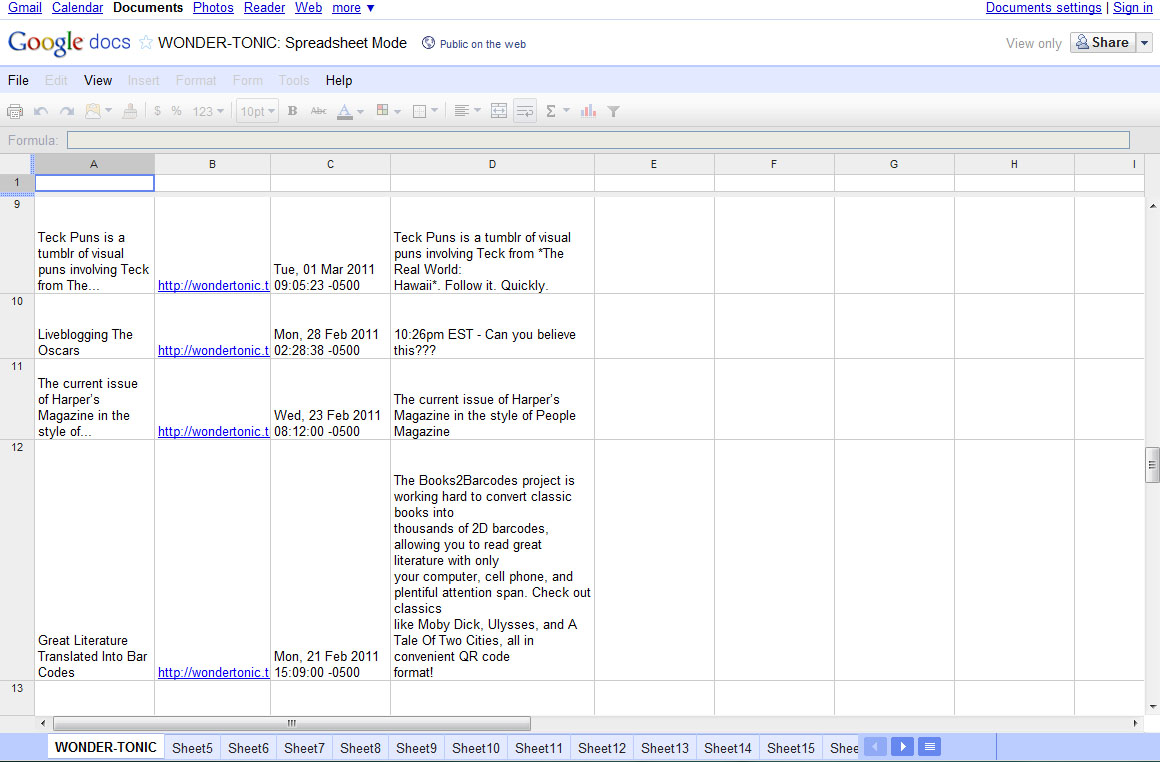Go to Gmail from the top bar
Viewport: 1160px width, 762px height.
[24, 7]
